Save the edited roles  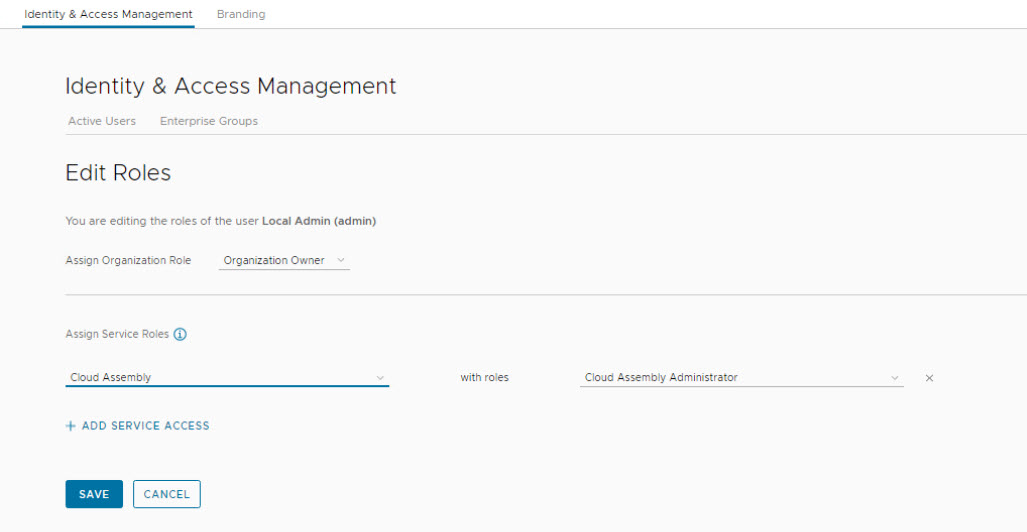pos(94,494)
